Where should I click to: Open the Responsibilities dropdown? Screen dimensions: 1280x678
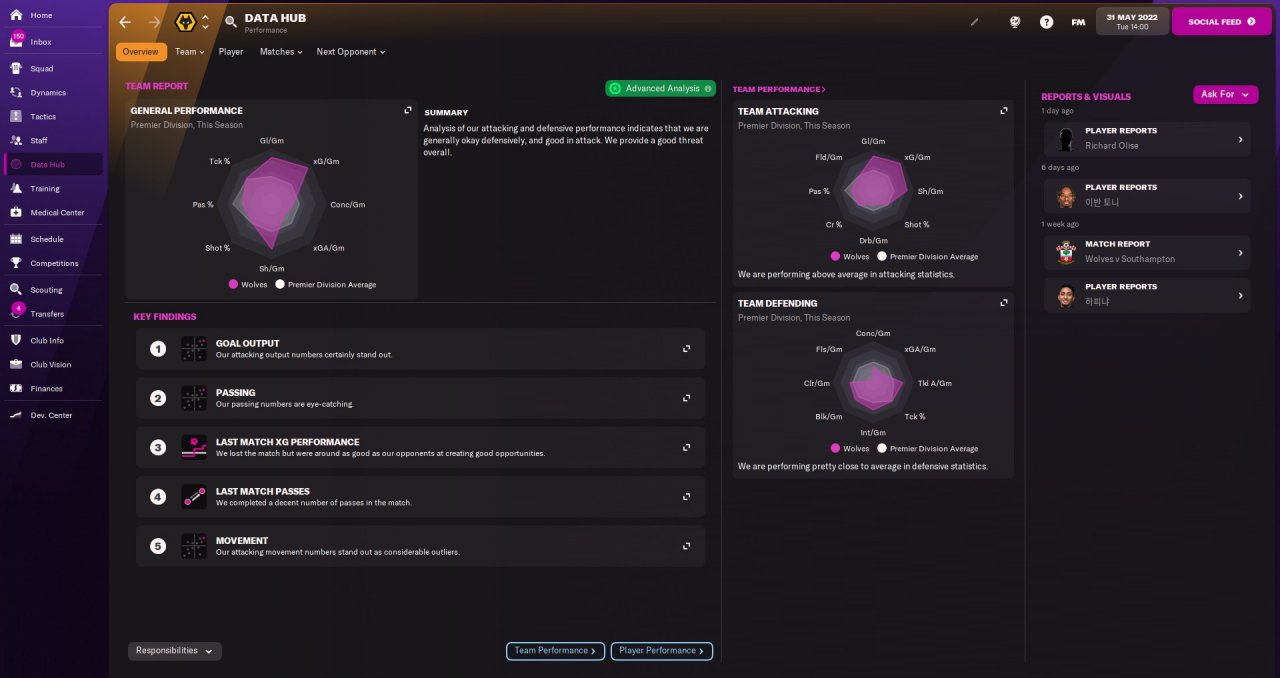(174, 651)
